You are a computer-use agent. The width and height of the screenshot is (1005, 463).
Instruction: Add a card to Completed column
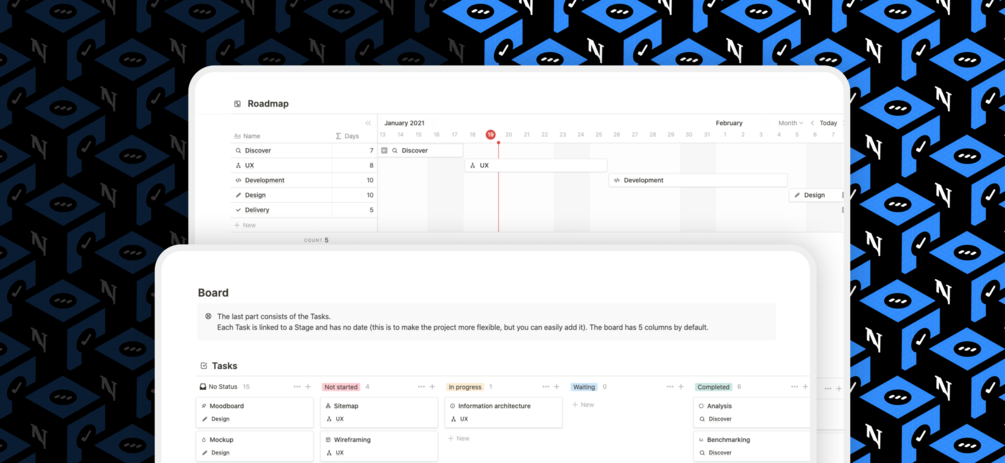pos(805,387)
